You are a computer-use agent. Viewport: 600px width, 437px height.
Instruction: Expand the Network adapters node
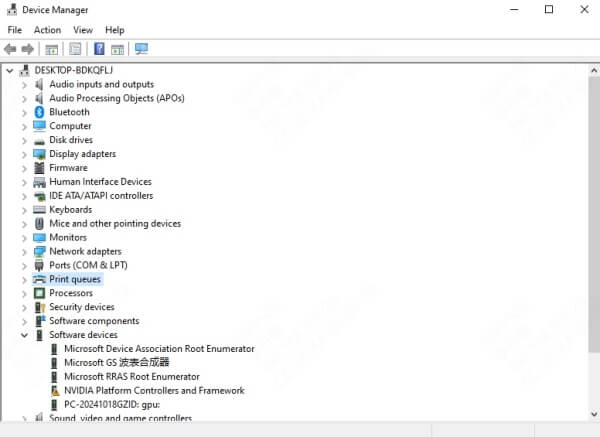(24, 252)
